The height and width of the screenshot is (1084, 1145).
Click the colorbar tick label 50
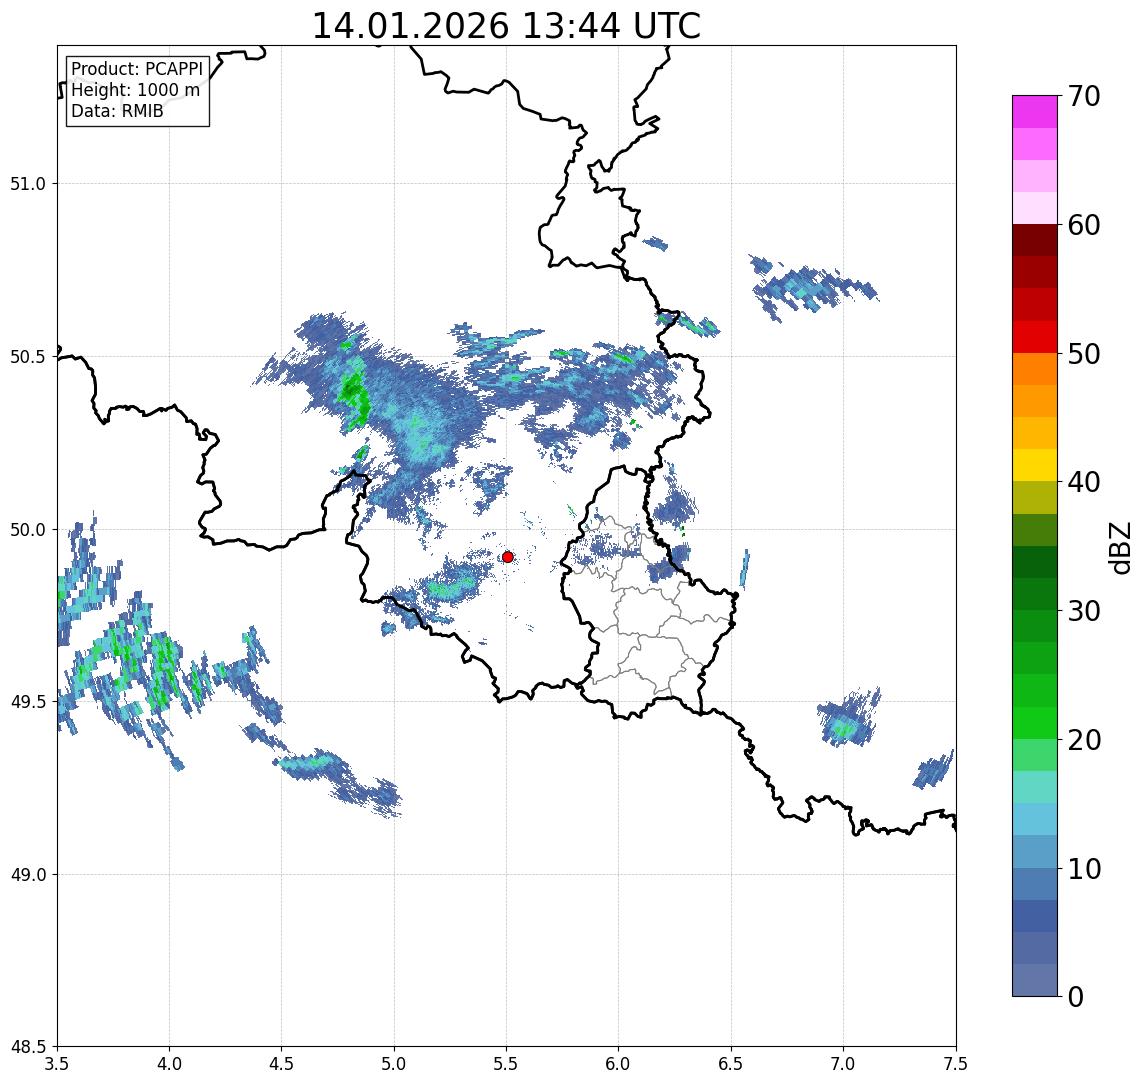pos(1084,354)
